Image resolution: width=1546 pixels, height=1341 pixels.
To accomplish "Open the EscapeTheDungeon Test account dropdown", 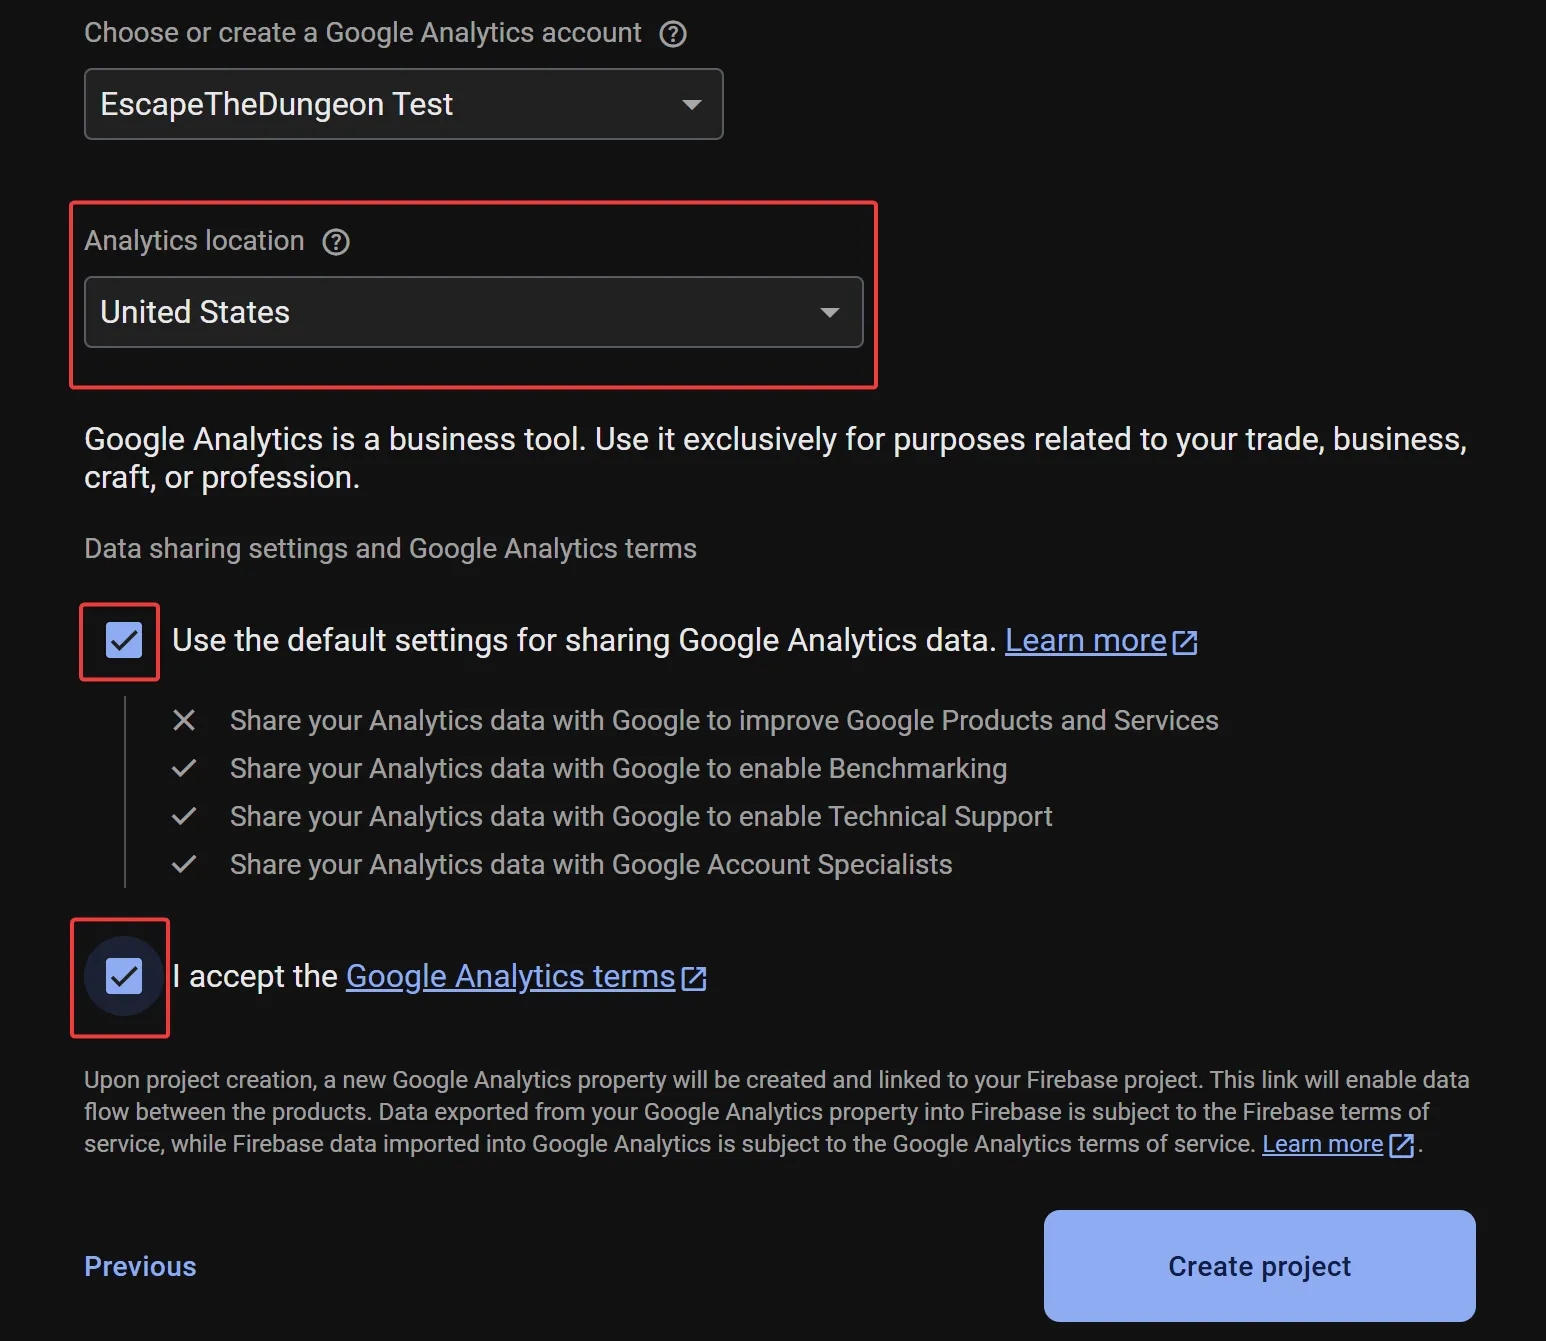I will tap(403, 104).
